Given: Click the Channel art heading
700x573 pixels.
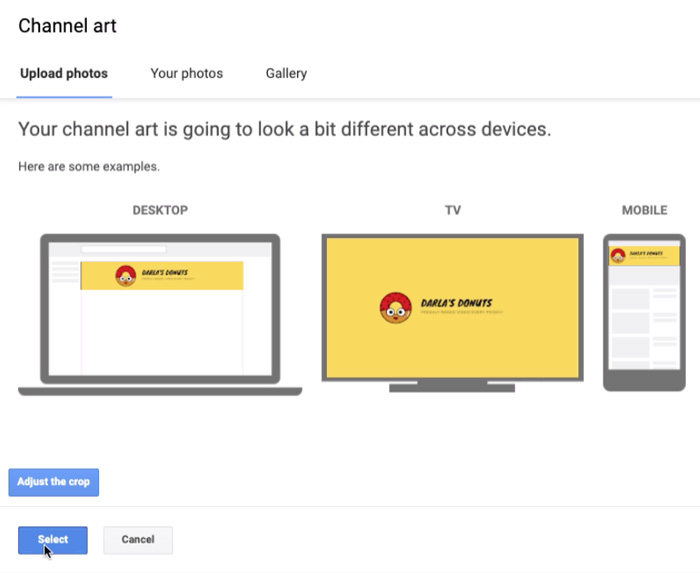Looking at the screenshot, I should click(x=67, y=26).
